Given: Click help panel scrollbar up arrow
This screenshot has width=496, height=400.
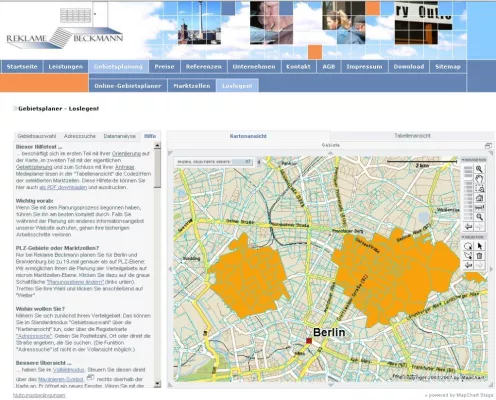Looking at the screenshot, I should click(157, 145).
